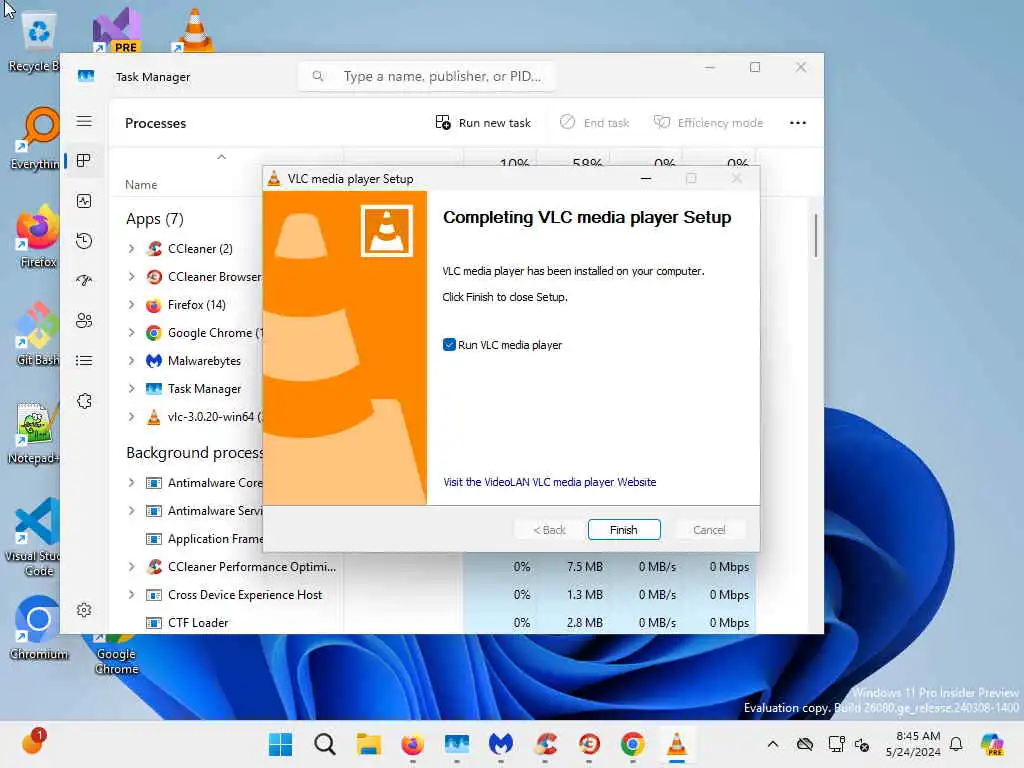Open Task Manager hamburger navigation menu
Screen dimensions: 1024x768
pos(84,121)
